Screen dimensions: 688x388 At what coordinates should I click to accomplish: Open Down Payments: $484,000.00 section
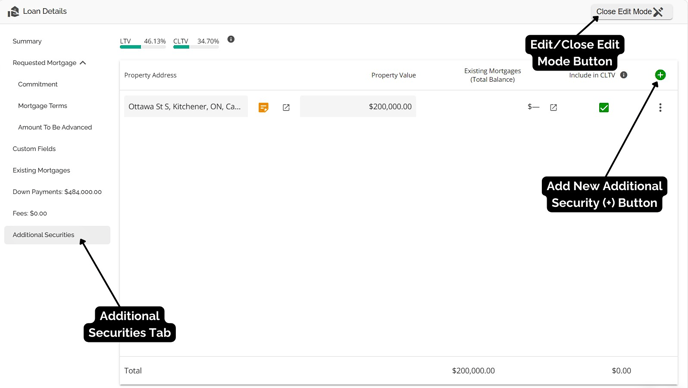pos(57,192)
